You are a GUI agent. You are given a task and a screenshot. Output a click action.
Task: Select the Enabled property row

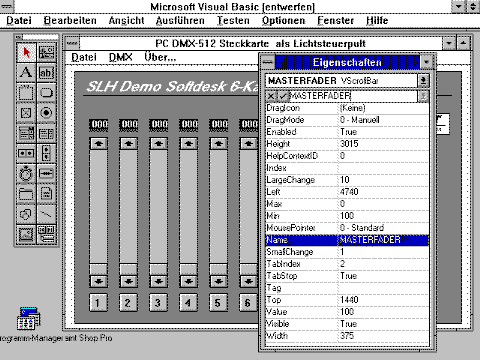pyautogui.click(x=347, y=132)
